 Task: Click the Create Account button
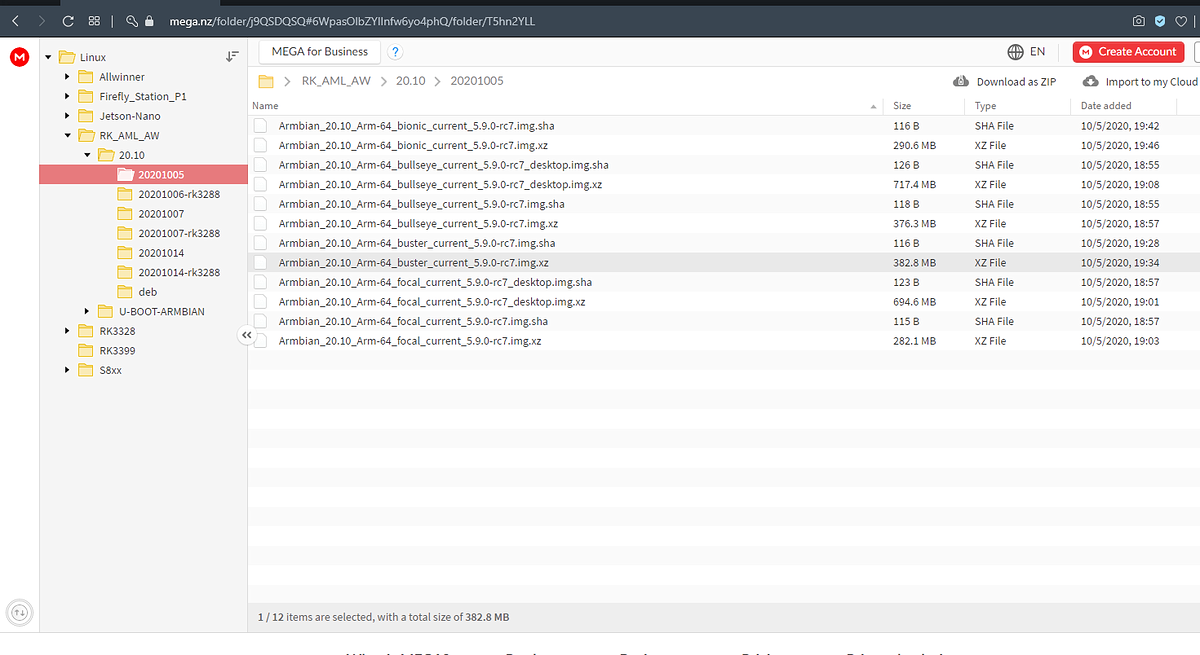point(1128,52)
